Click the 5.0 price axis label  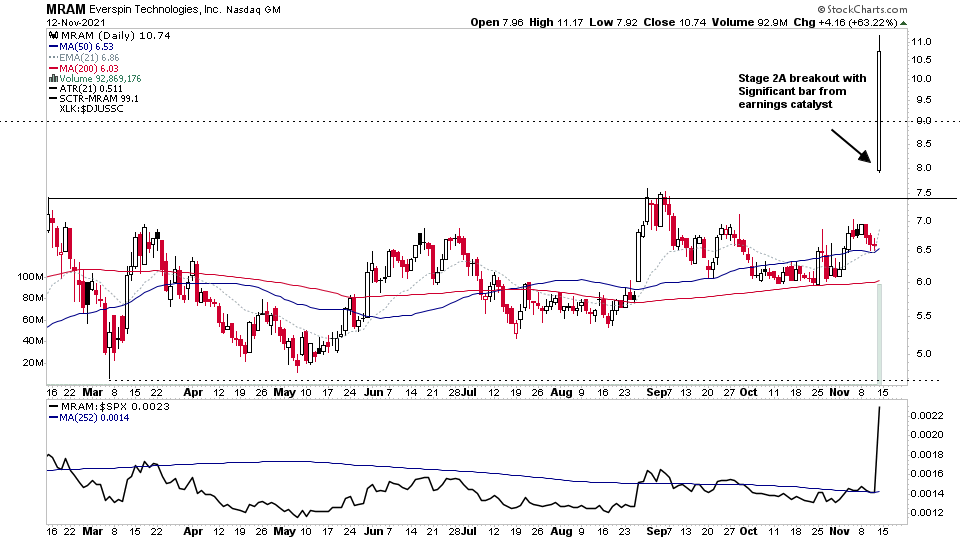pyautogui.click(x=924, y=354)
